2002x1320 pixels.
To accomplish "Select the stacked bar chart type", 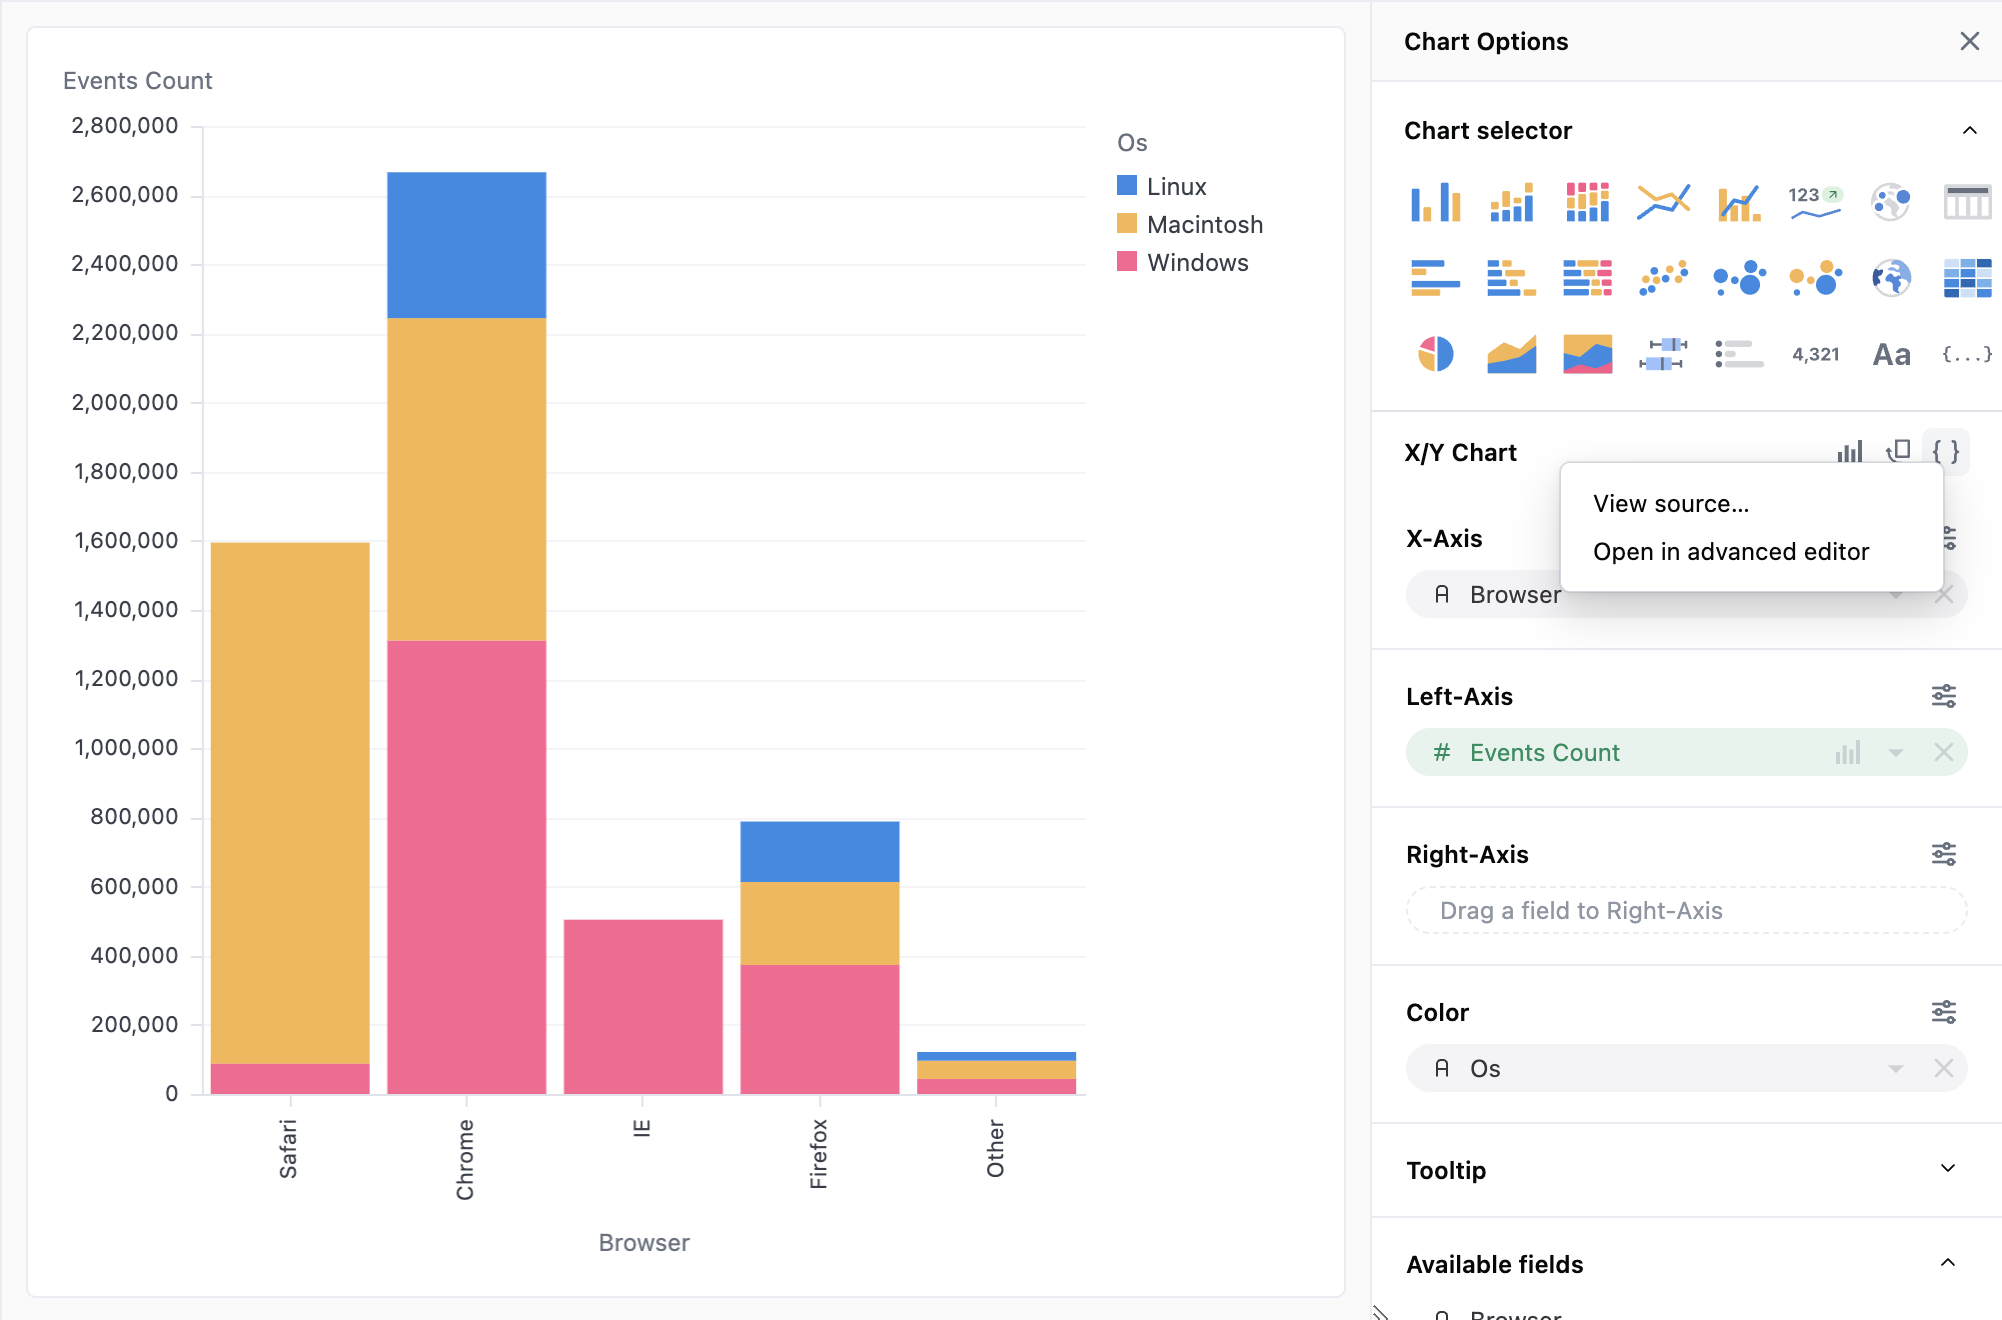I will pyautogui.click(x=1511, y=202).
